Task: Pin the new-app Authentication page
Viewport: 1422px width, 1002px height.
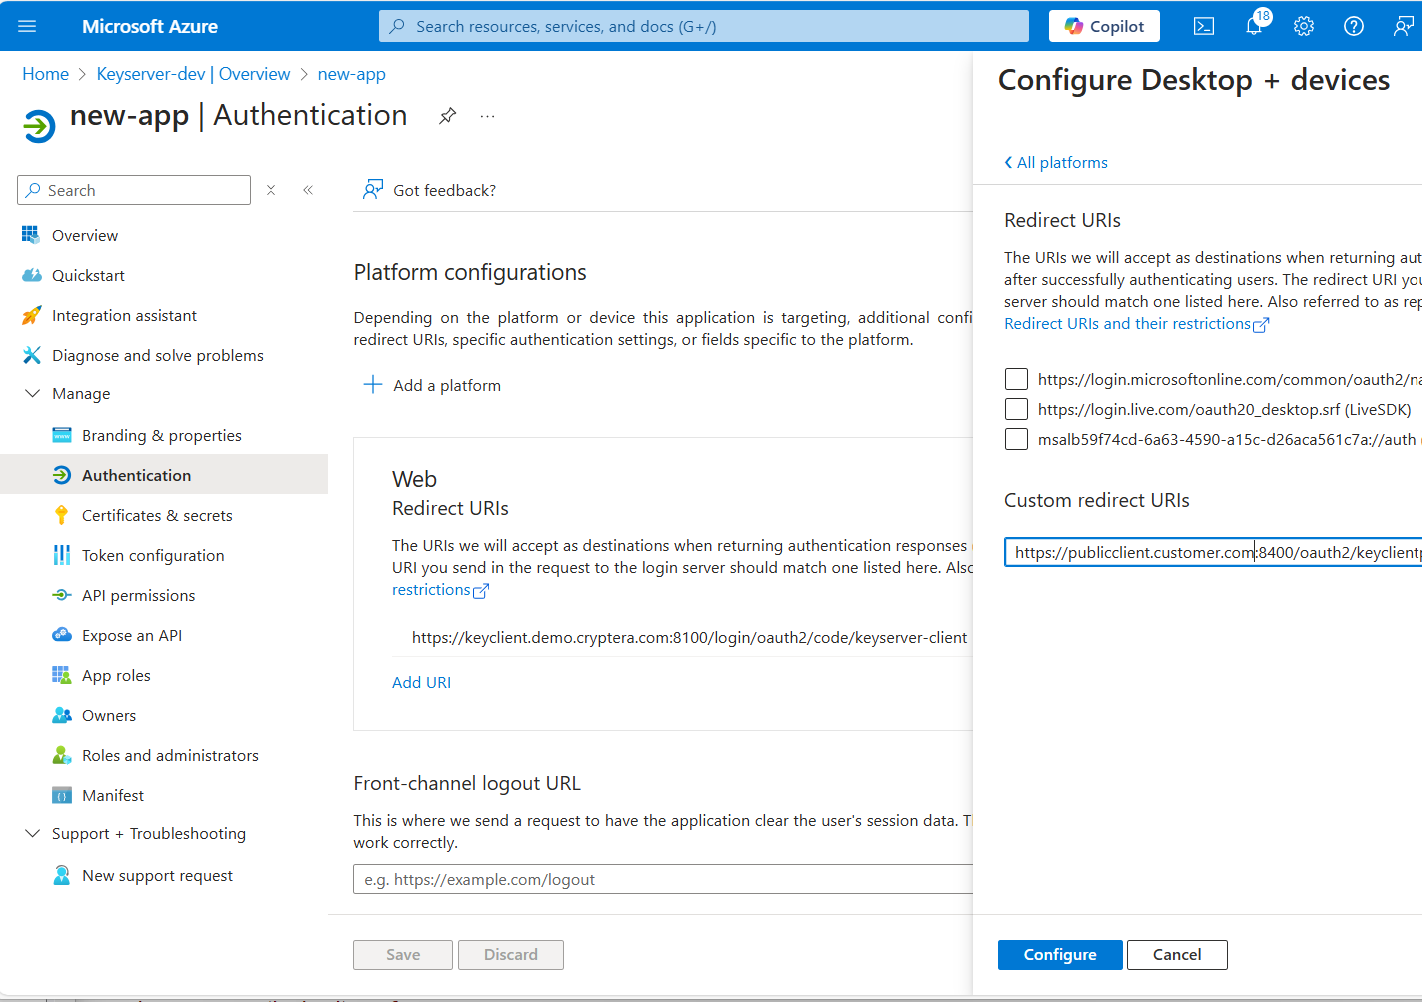Action: click(448, 116)
